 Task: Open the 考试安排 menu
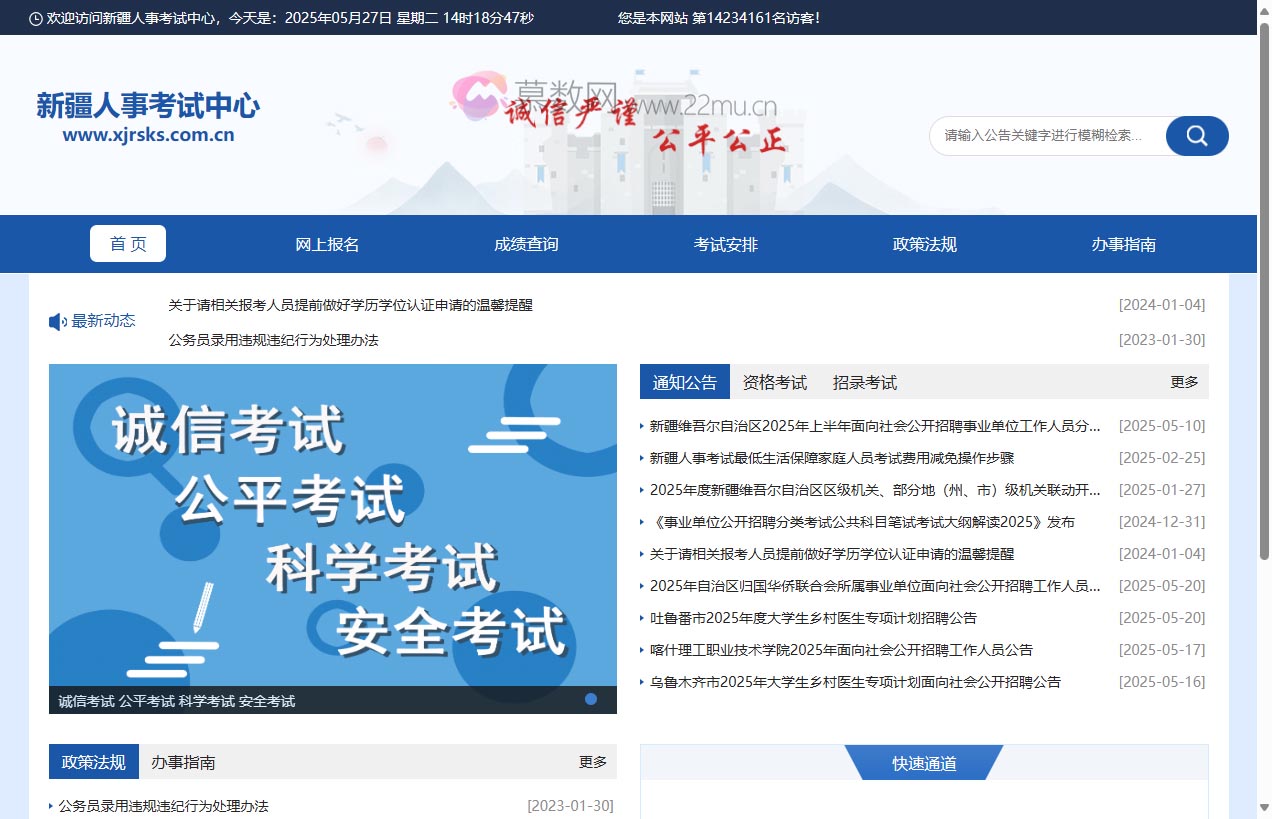click(726, 243)
